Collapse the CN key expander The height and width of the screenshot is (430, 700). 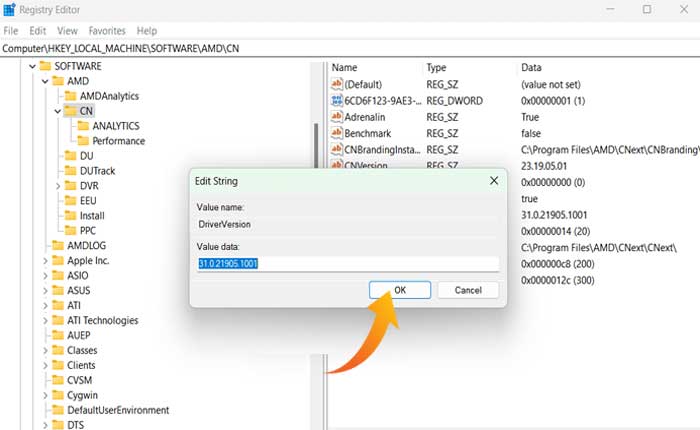click(x=58, y=111)
